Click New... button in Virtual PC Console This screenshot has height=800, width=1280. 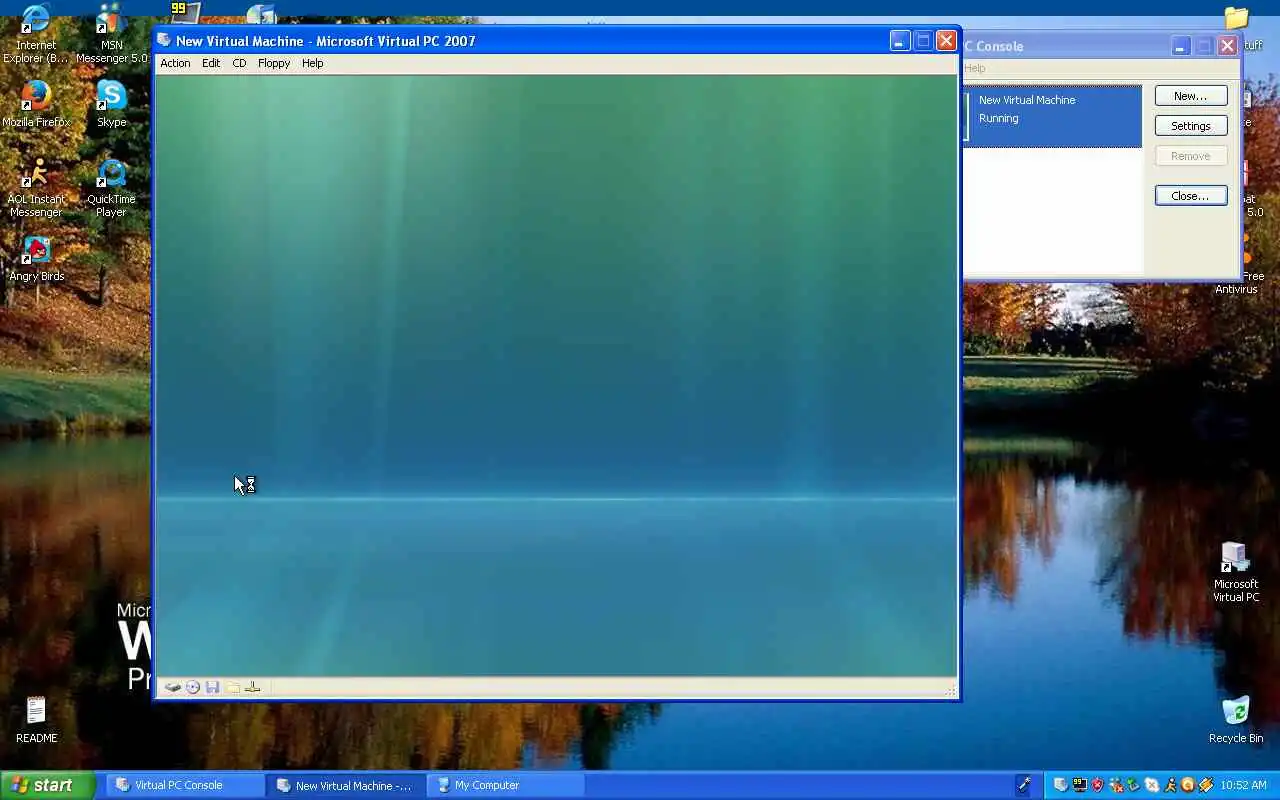1191,96
